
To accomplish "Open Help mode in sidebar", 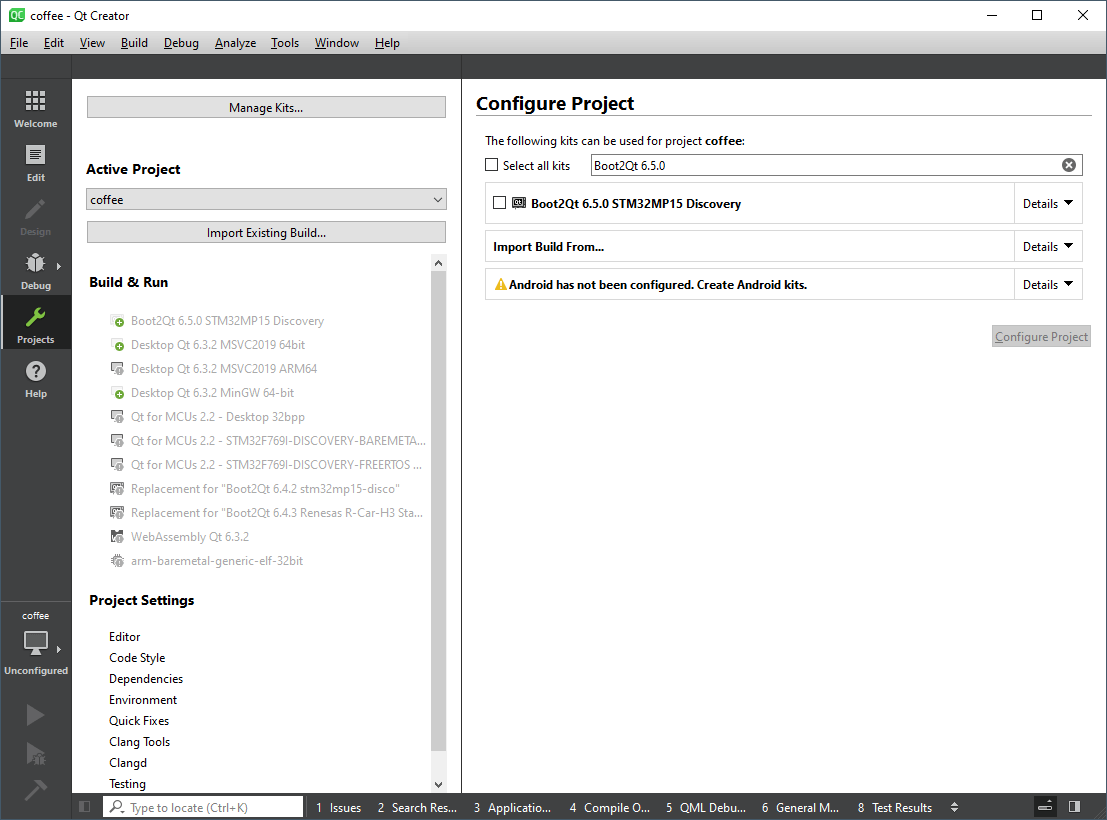I will click(35, 379).
